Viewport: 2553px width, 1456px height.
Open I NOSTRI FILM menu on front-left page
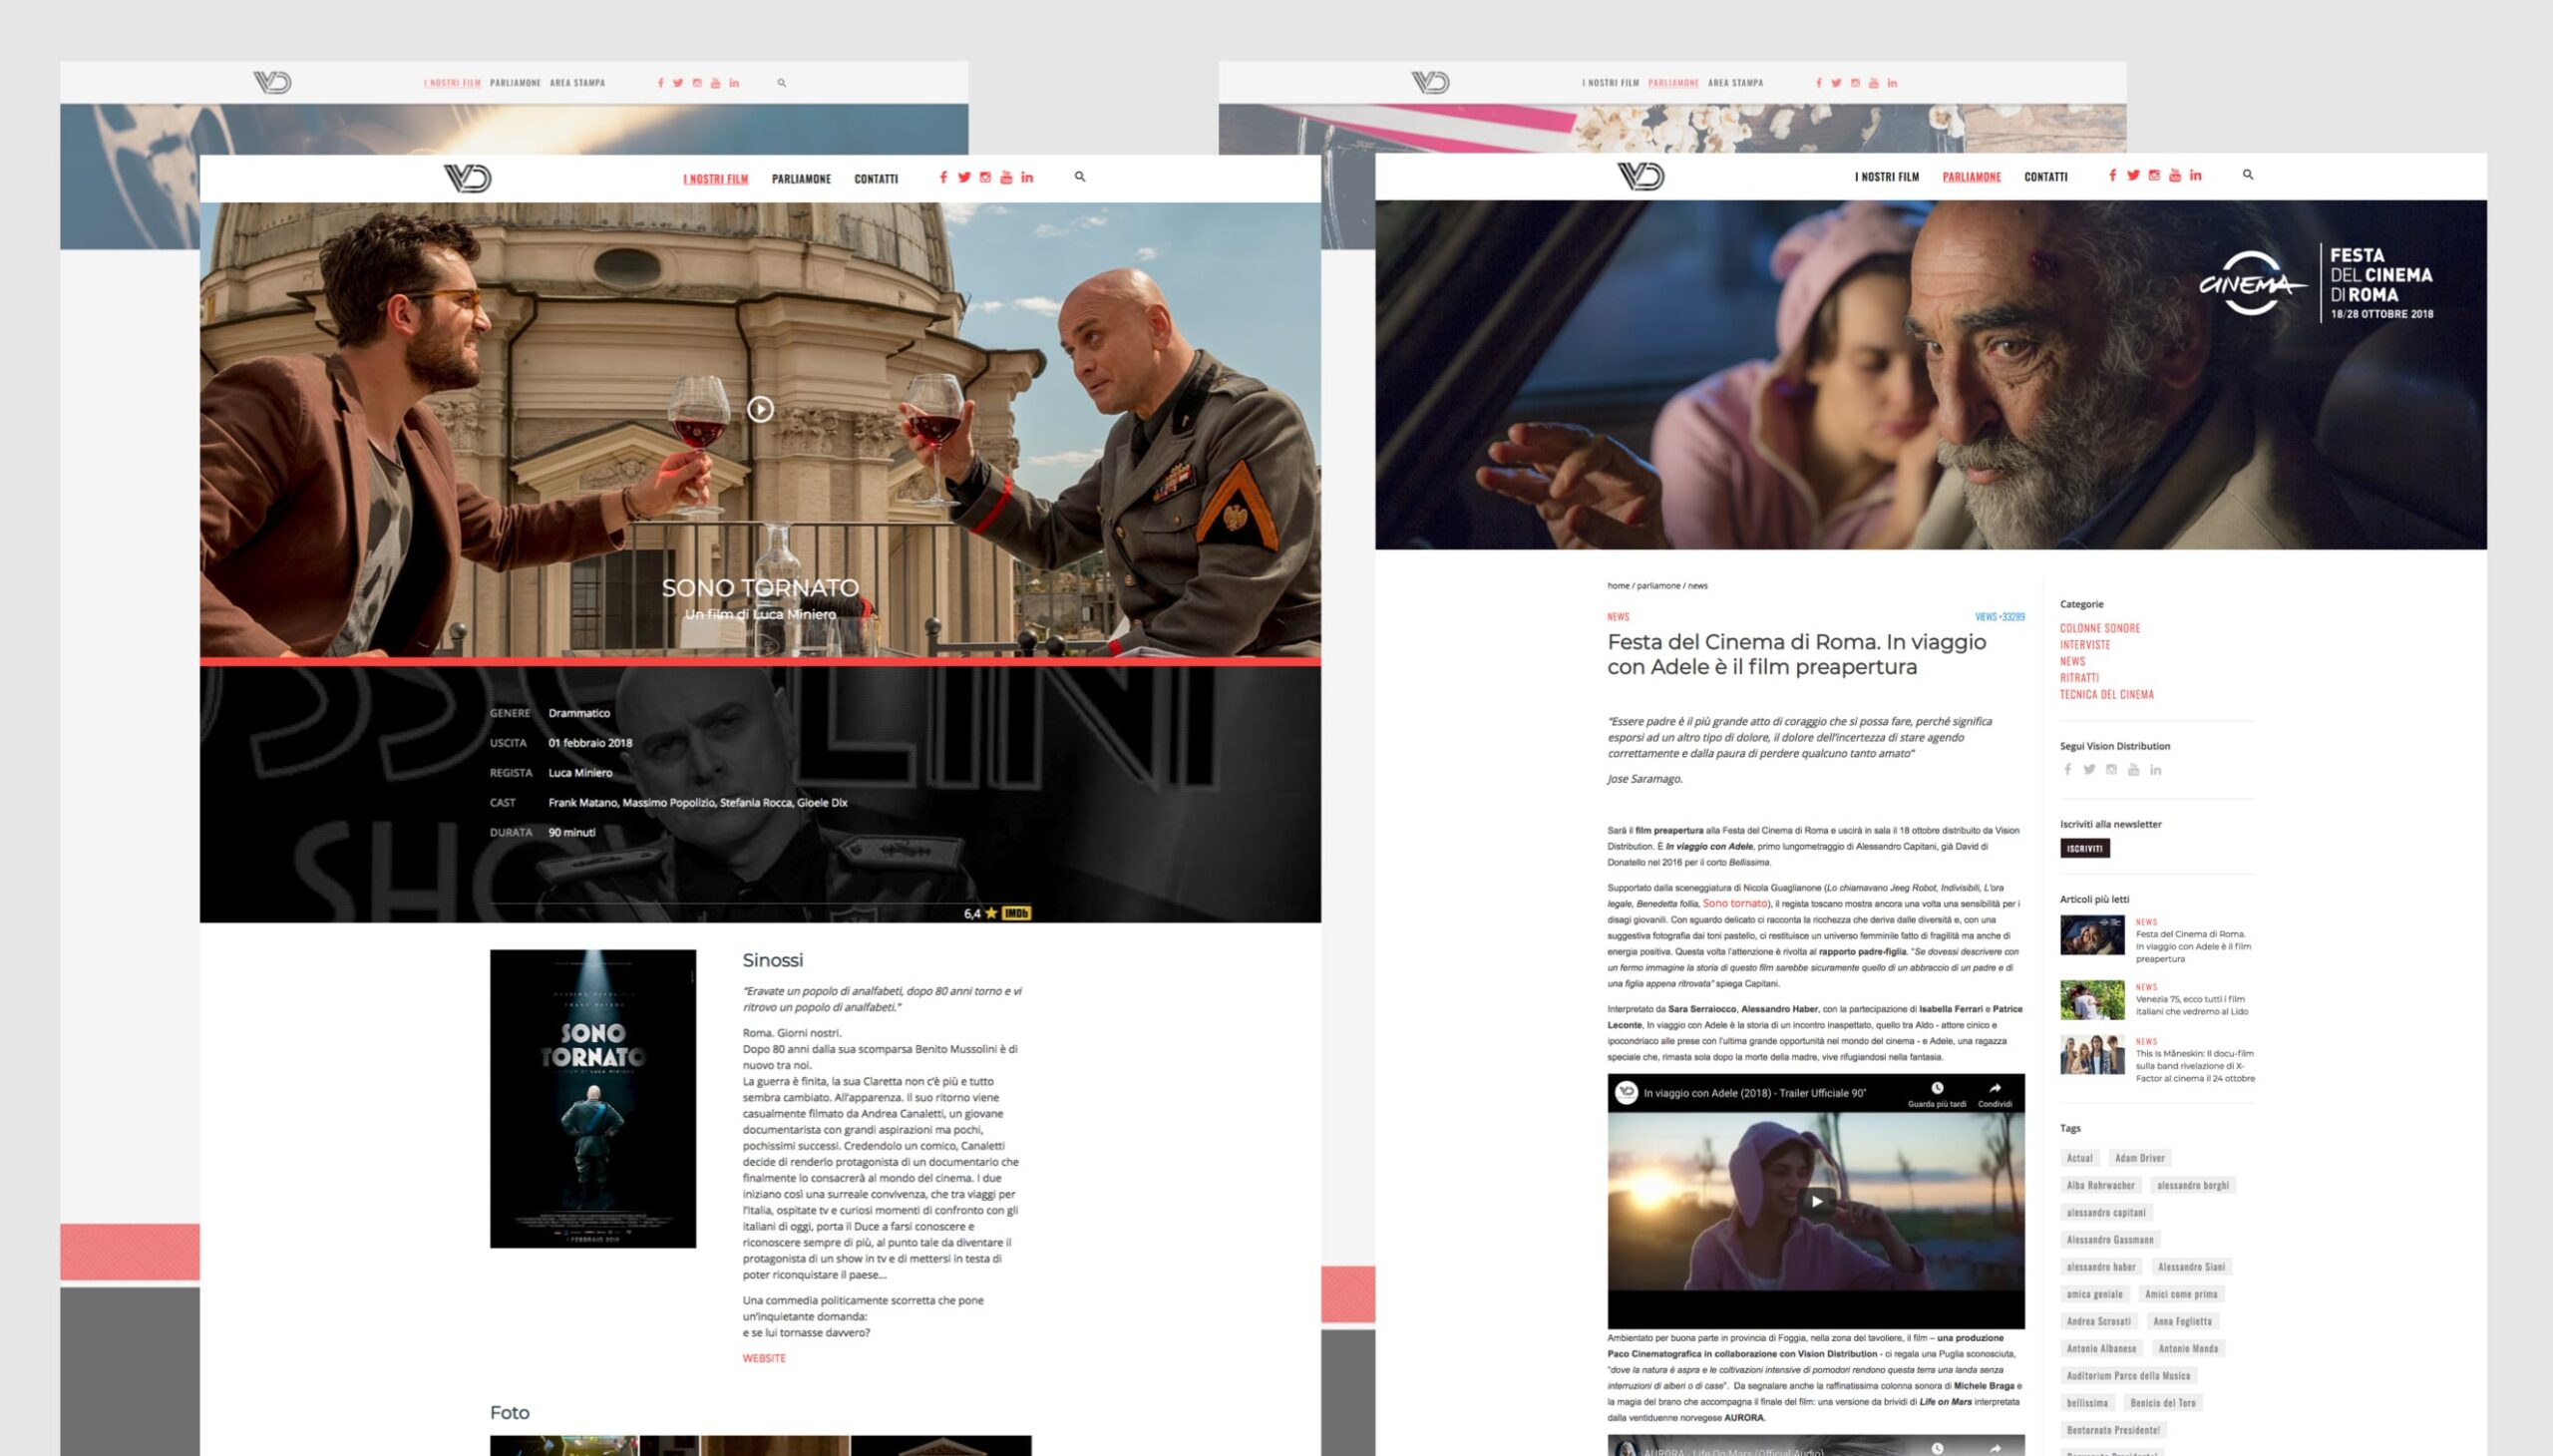(716, 179)
